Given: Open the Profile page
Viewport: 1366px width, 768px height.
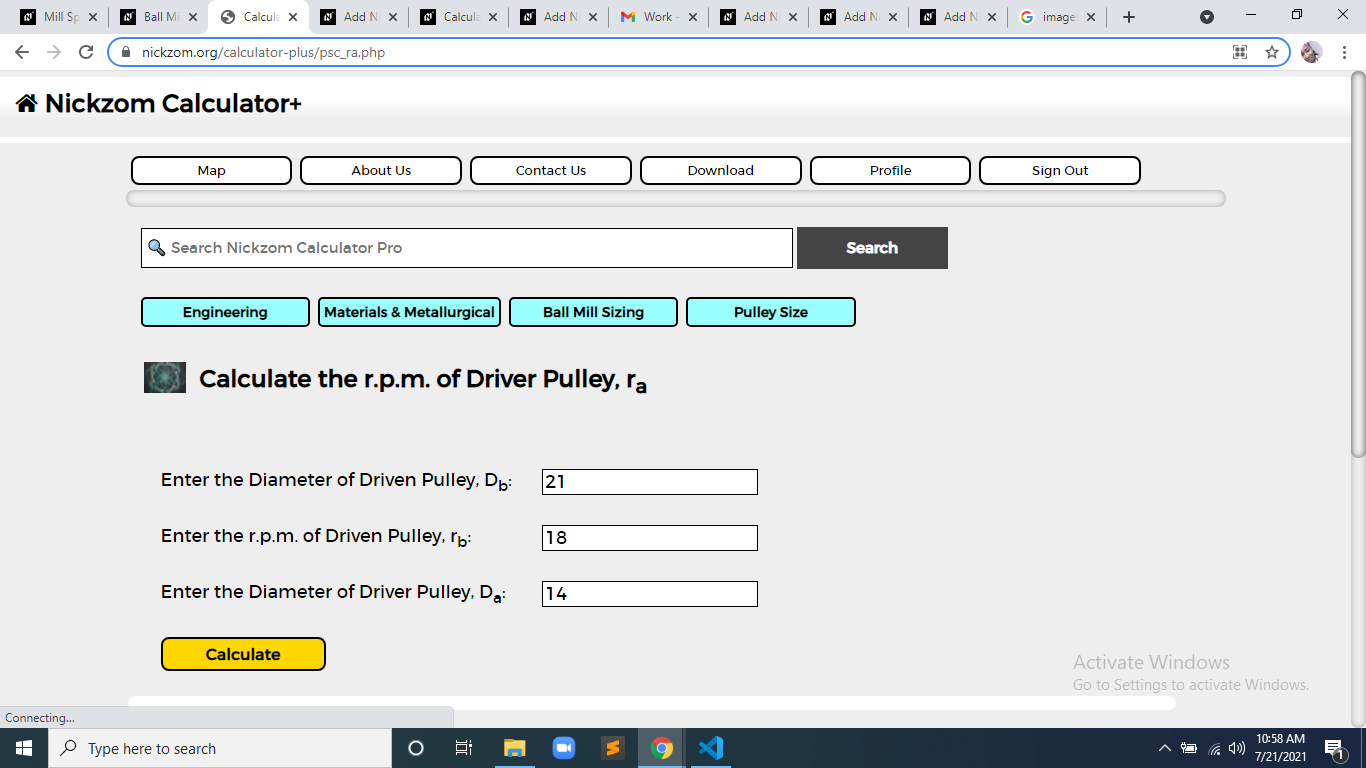Looking at the screenshot, I should tap(890, 170).
